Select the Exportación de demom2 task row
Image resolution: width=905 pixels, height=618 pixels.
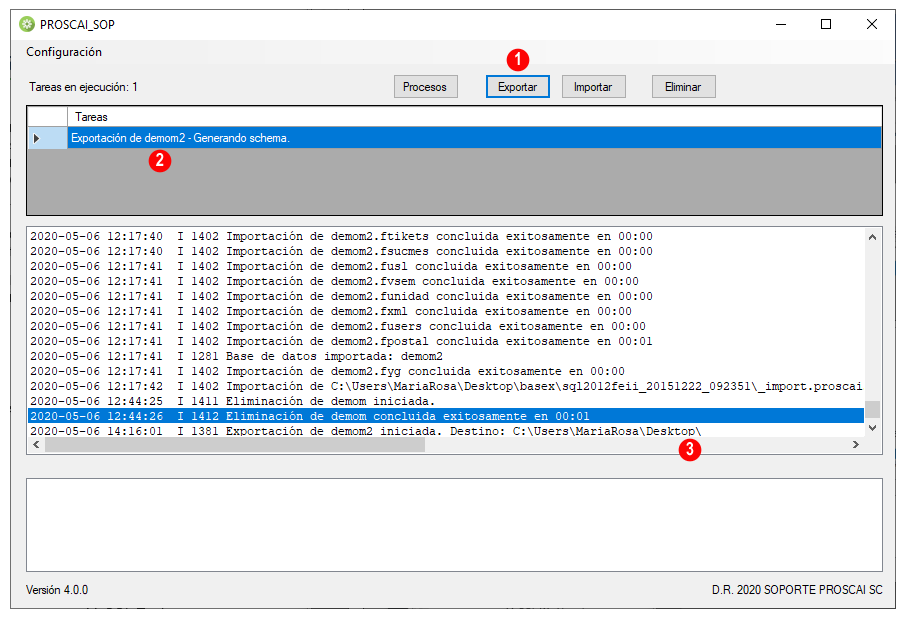tap(474, 138)
